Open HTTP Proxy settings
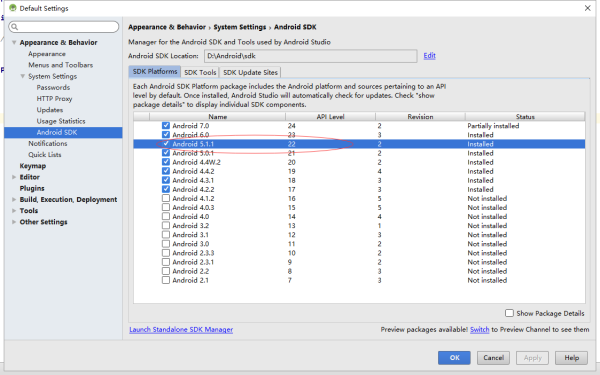The width and height of the screenshot is (600, 375). point(54,99)
